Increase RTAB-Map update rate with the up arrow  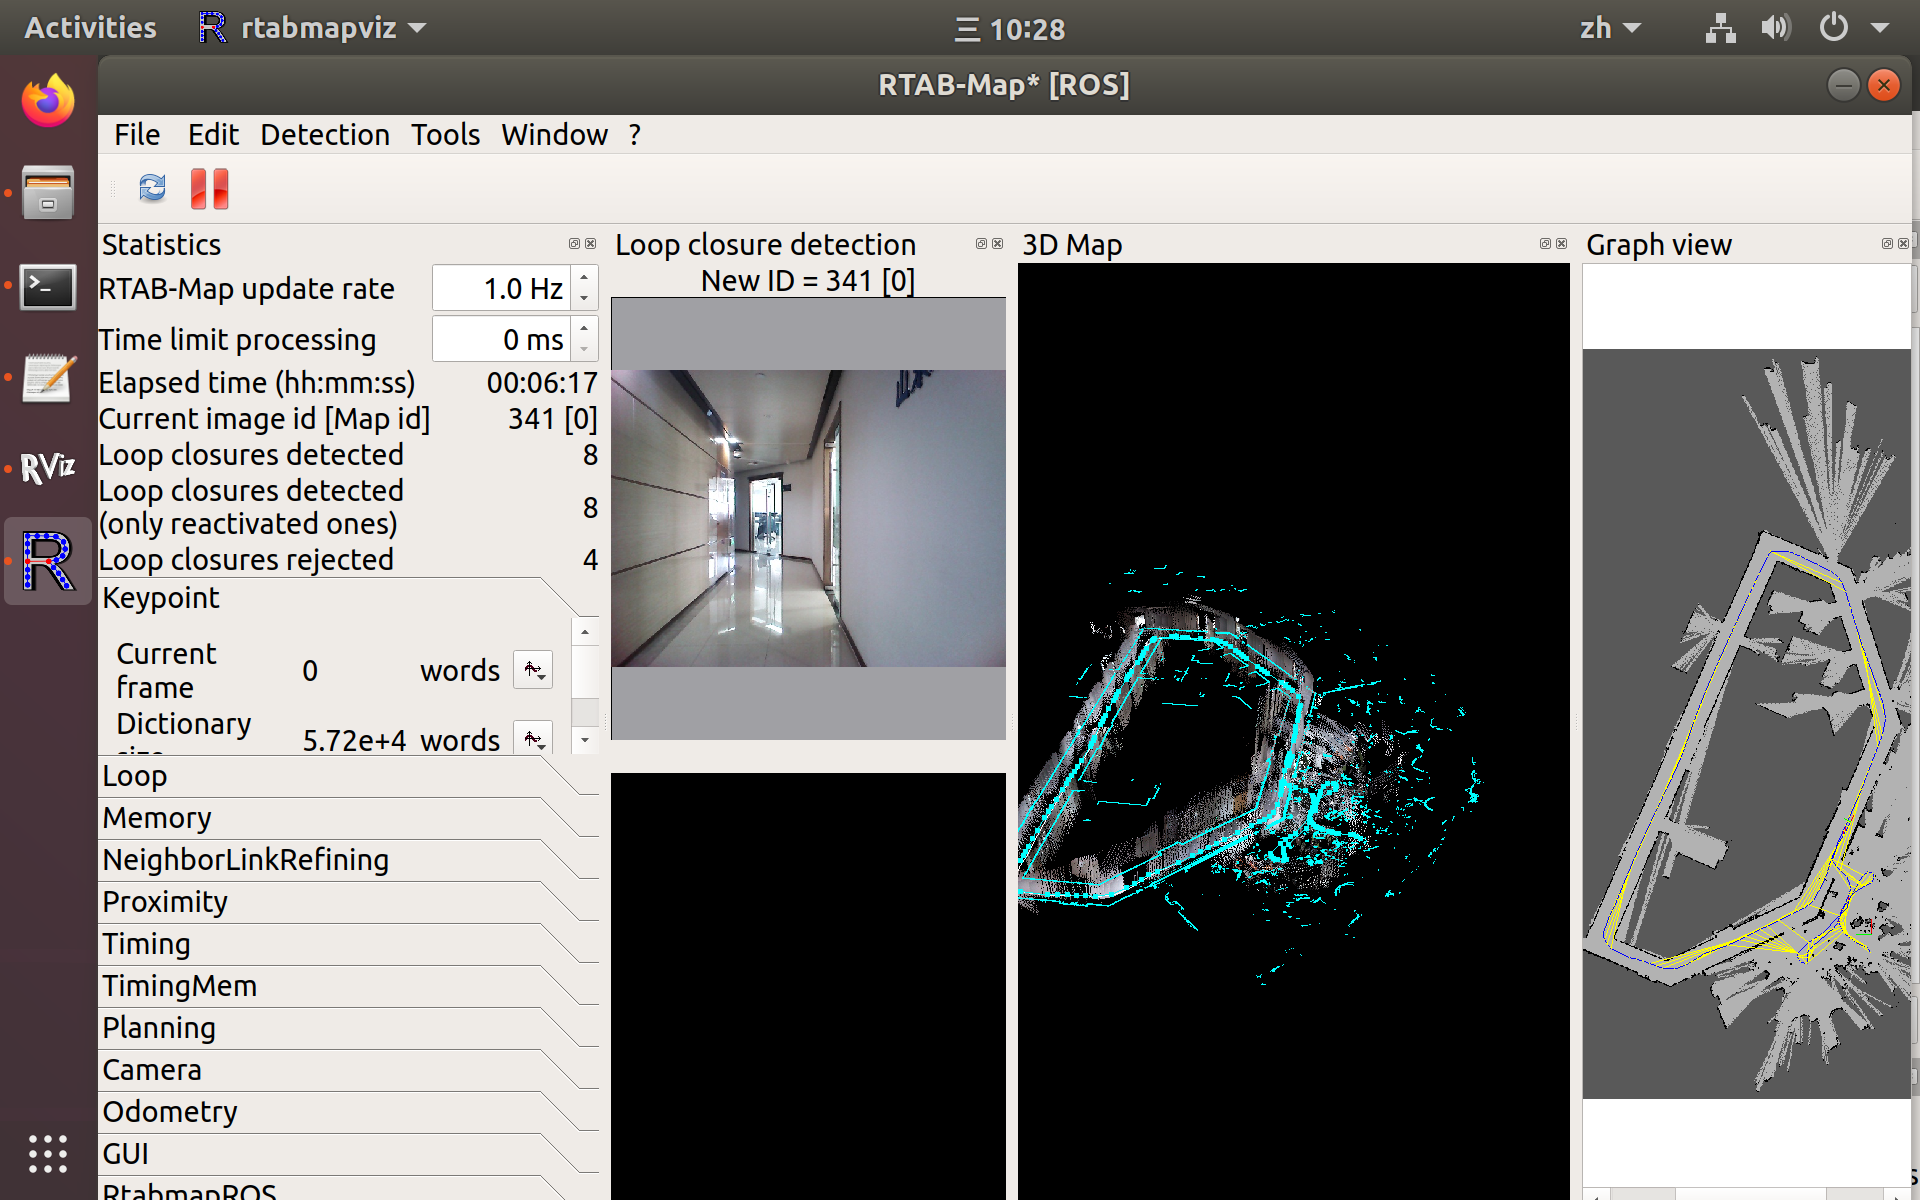tap(585, 279)
